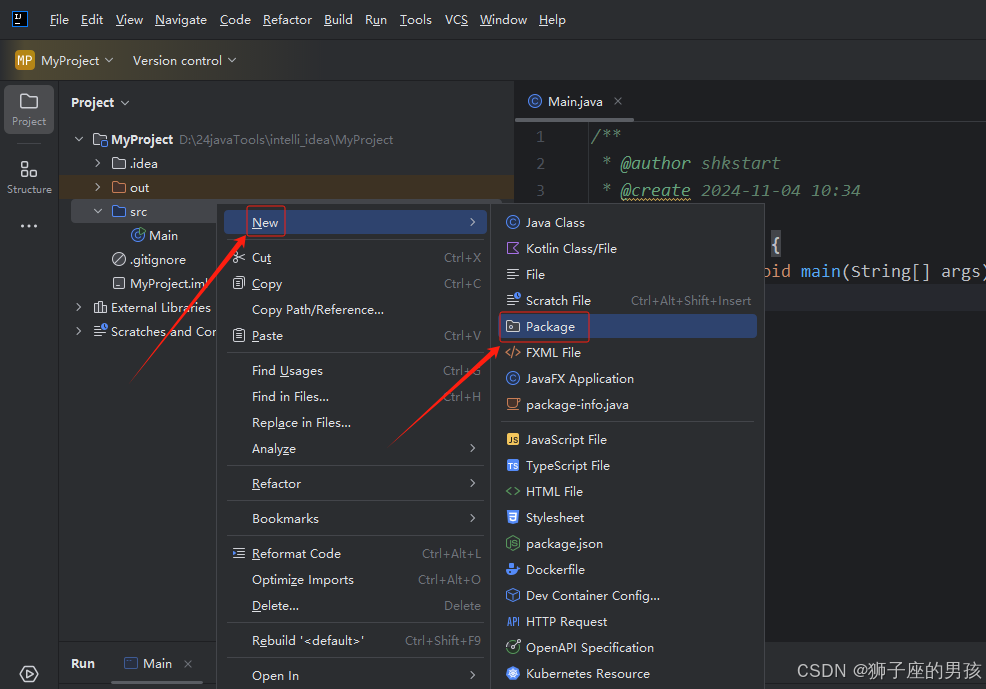The height and width of the screenshot is (689, 986).
Task: Expand Scratches and Consoles node
Action: pos(79,331)
